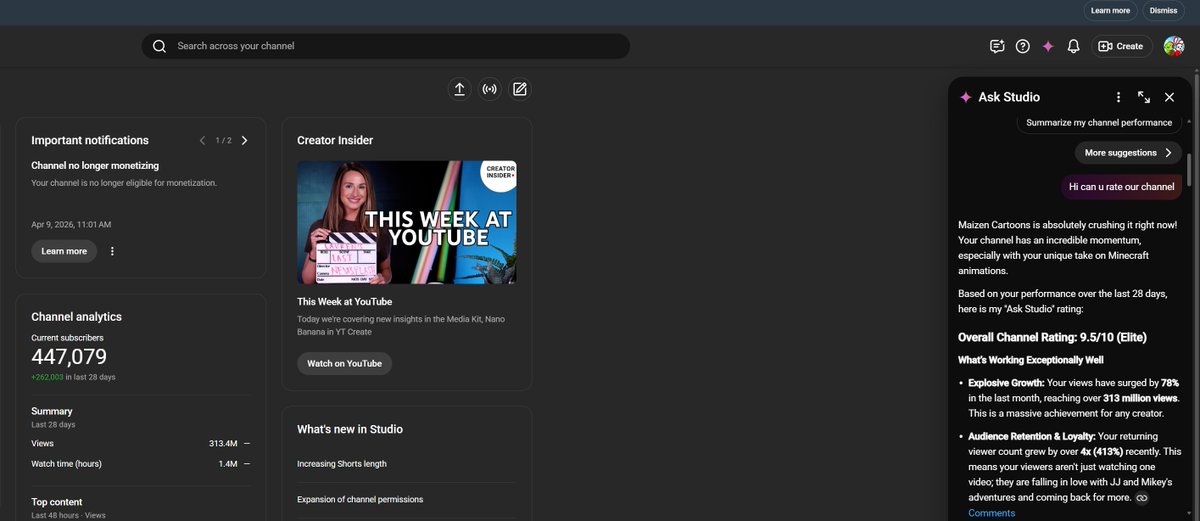Click the Ask Studio panel scrollbar
1200x521 pixels.
coord(1189,169)
